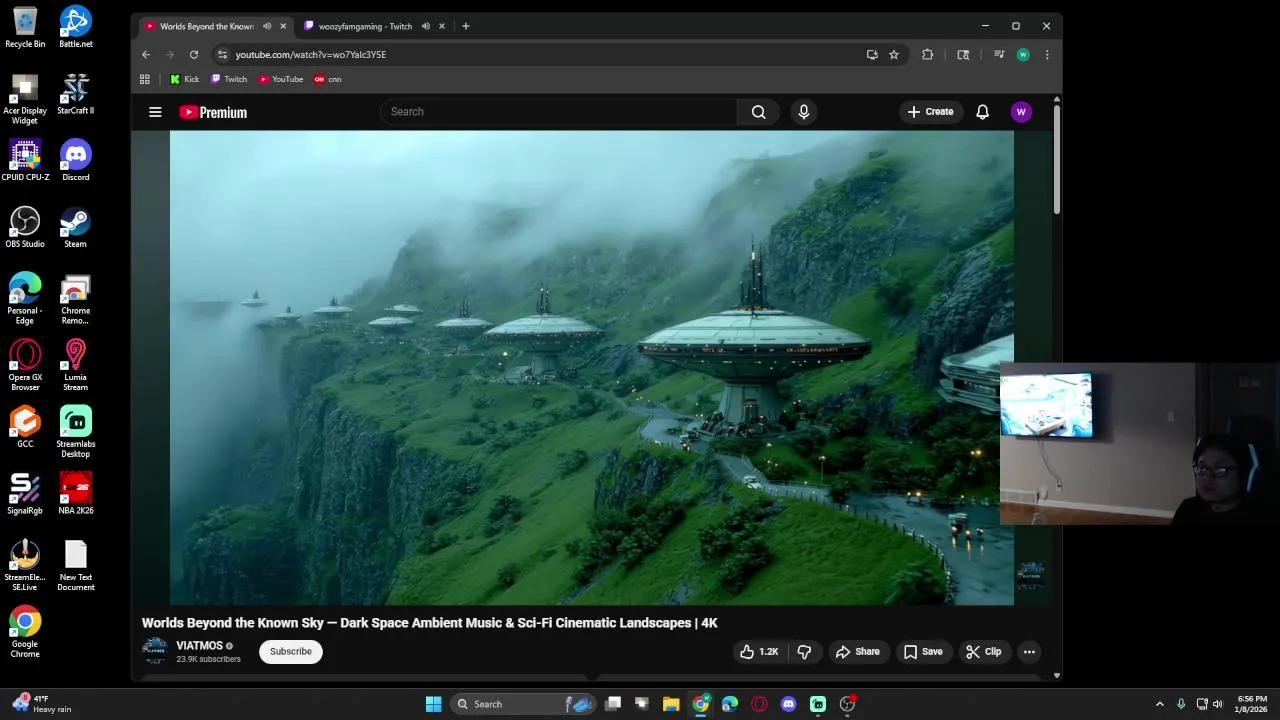Viewport: 1280px width, 720px height.
Task: Like the video with 1.2K likes
Action: click(x=758, y=652)
